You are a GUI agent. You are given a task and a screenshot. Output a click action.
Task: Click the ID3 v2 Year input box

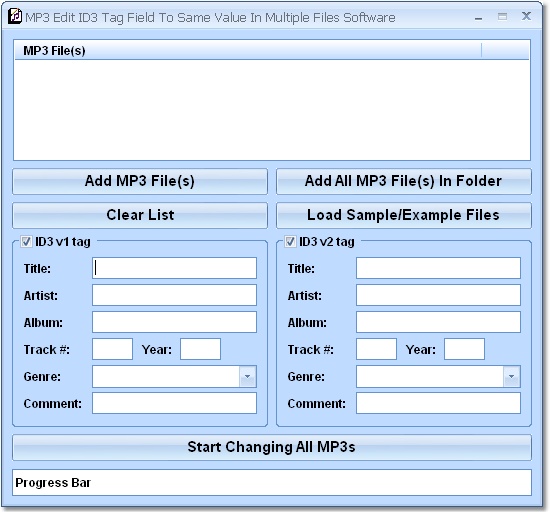click(x=464, y=349)
